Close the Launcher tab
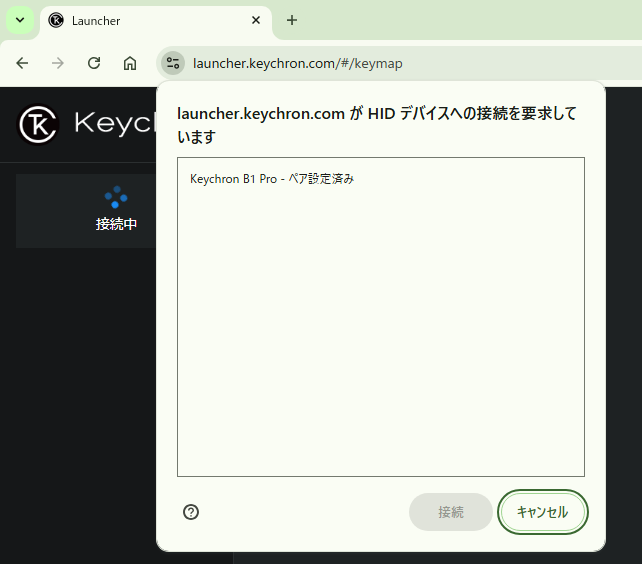 pyautogui.click(x=256, y=20)
